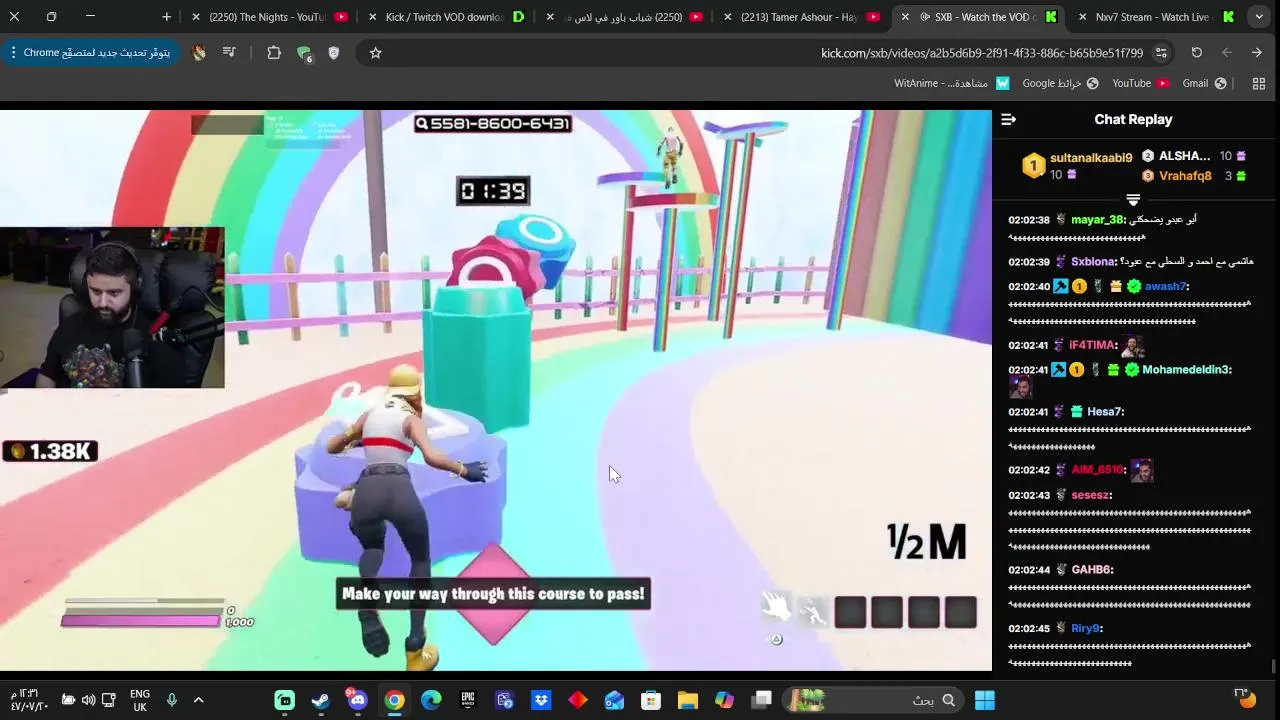Click username sesesz in chat
This screenshot has height=720, width=1280.
pos(1090,496)
